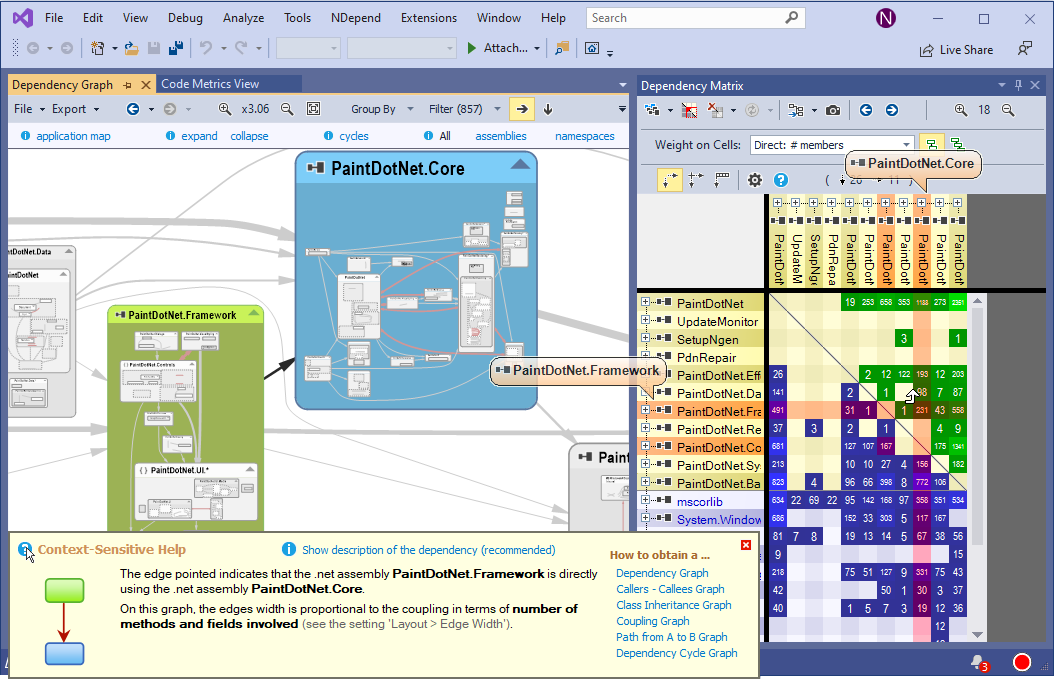Image resolution: width=1054 pixels, height=679 pixels.
Task: Click the red matrix cell selection icon
Action: [x=689, y=110]
